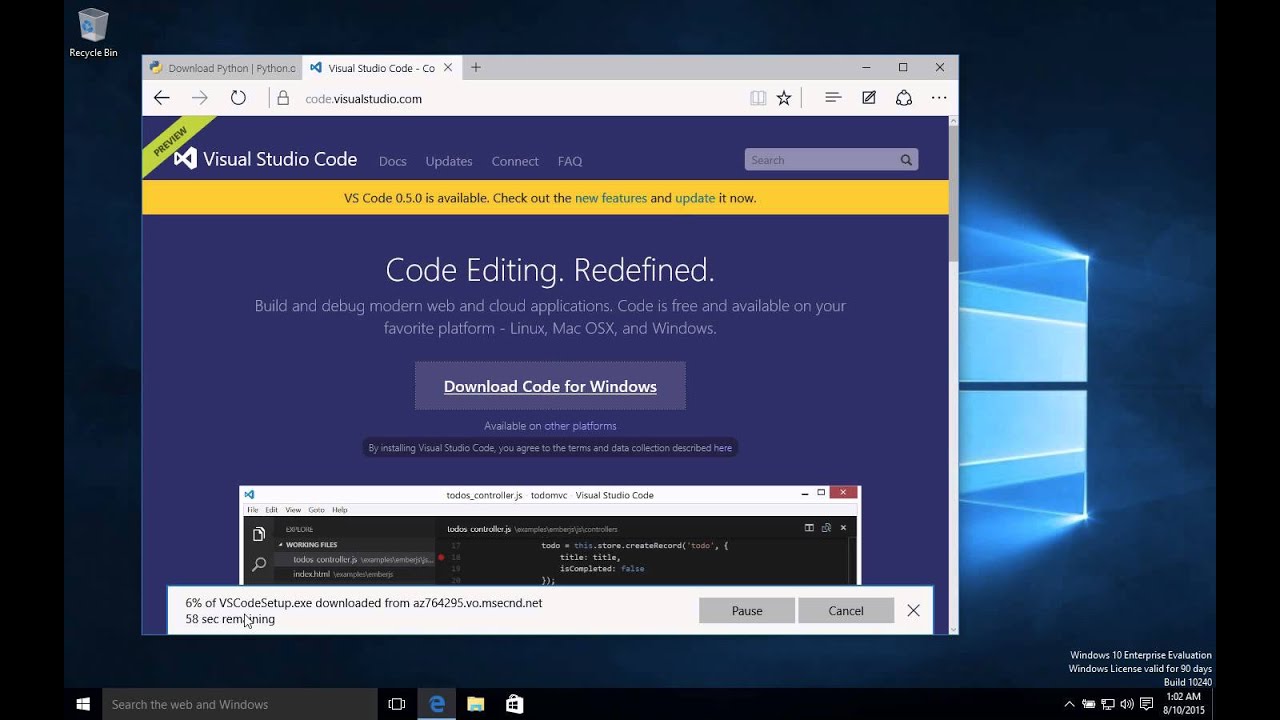Screen dimensions: 1280x720
Task: Open File Explorer from taskbar
Action: (x=475, y=704)
